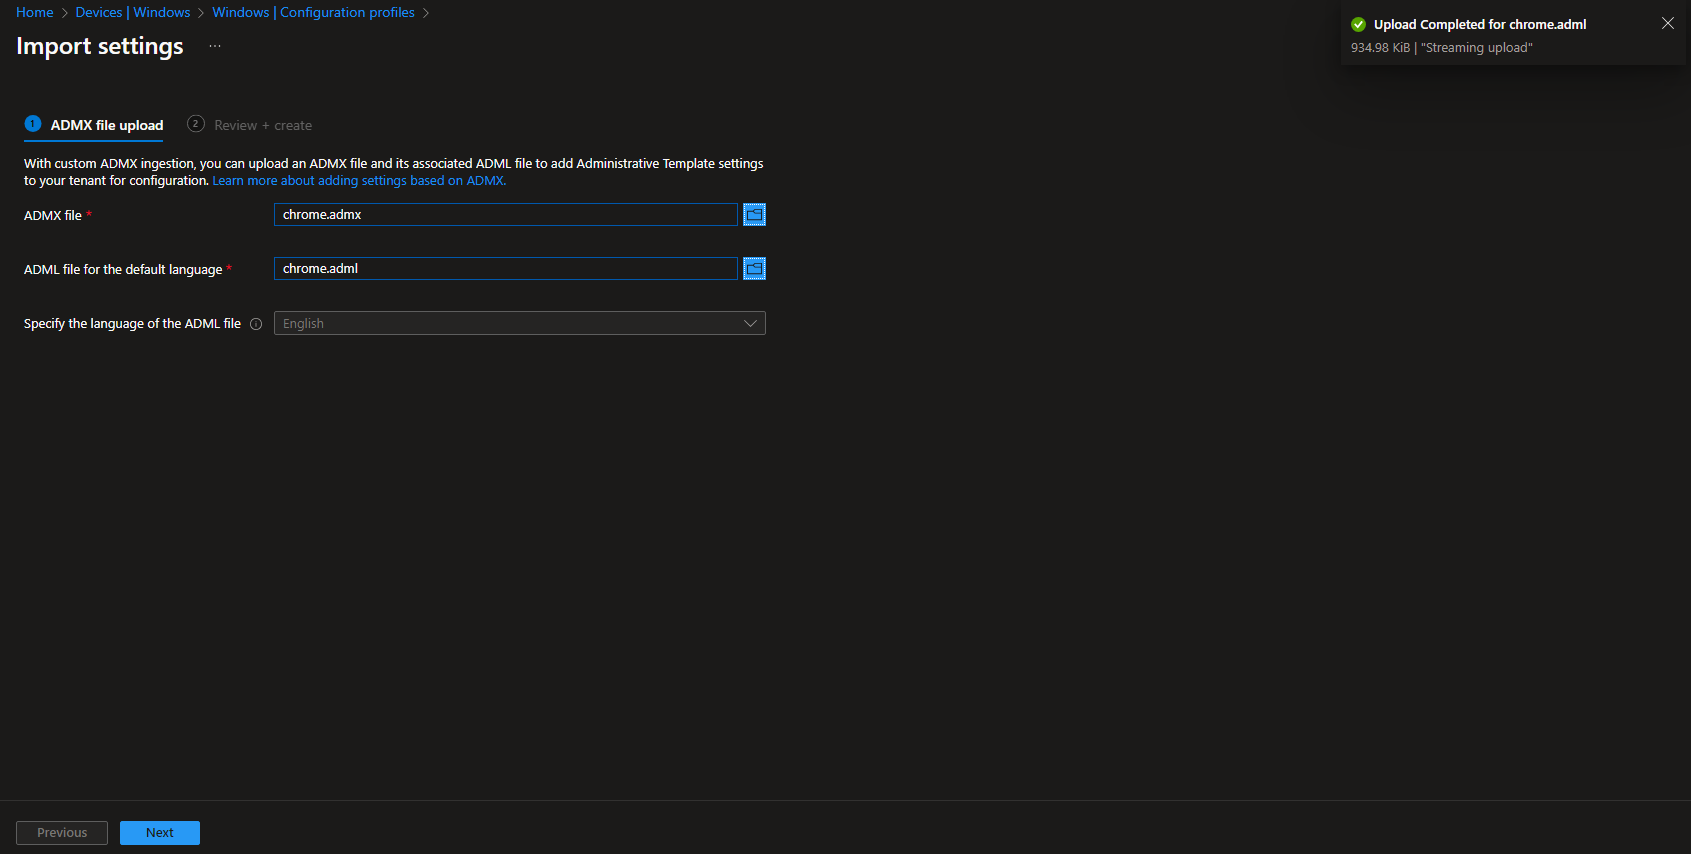Select the Upload Completed for chrome.adml text
1691x854 pixels.
pos(1480,24)
